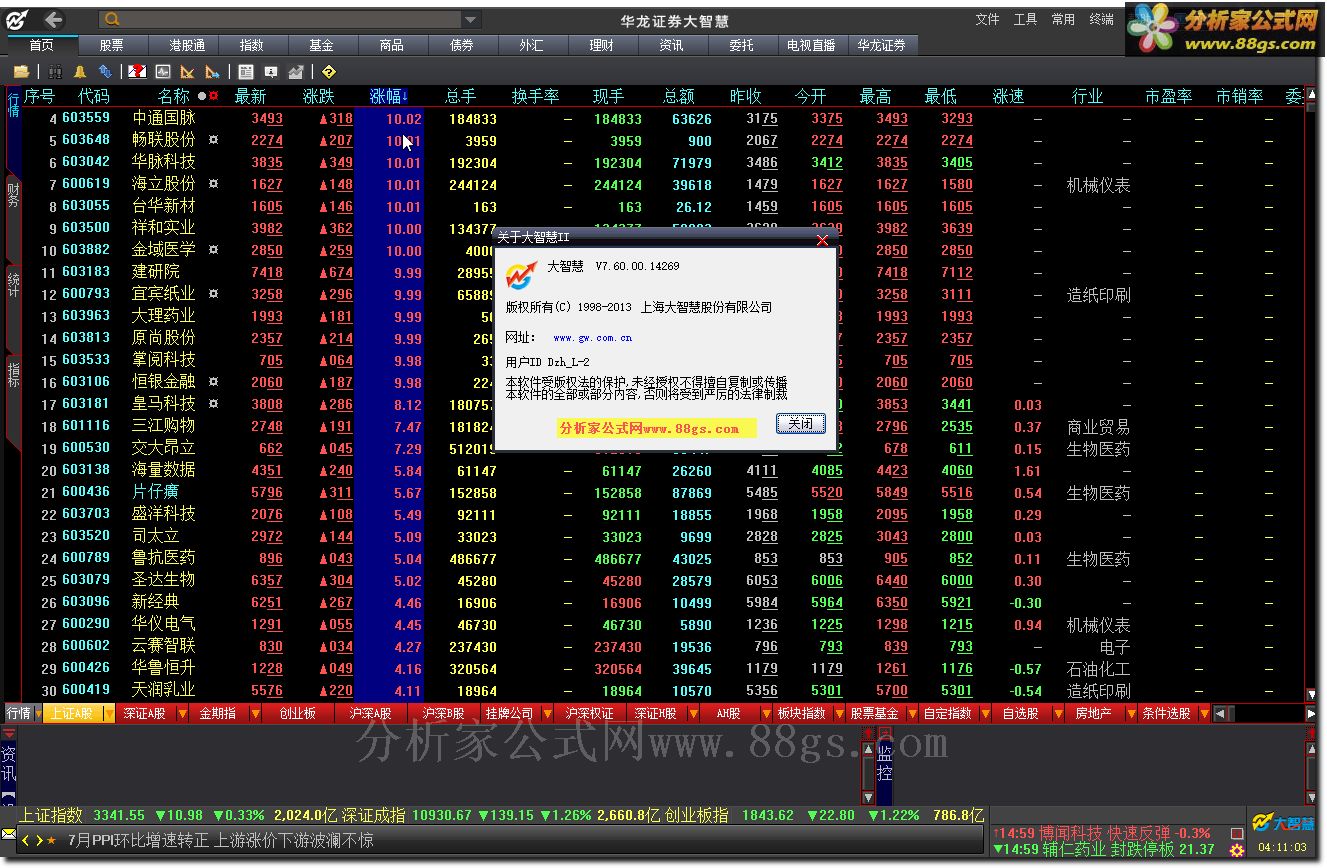The width and height of the screenshot is (1327, 868).
Task: Click the red marker icon beside 名称 header
Action: (x=213, y=97)
